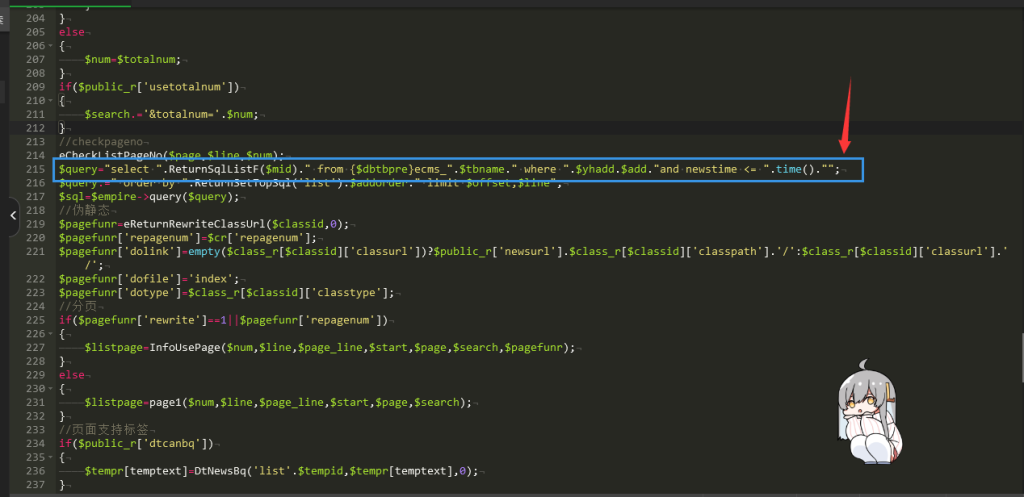1024x497 pixels.
Task: Click the time() call in the query line
Action: [x=794, y=169]
